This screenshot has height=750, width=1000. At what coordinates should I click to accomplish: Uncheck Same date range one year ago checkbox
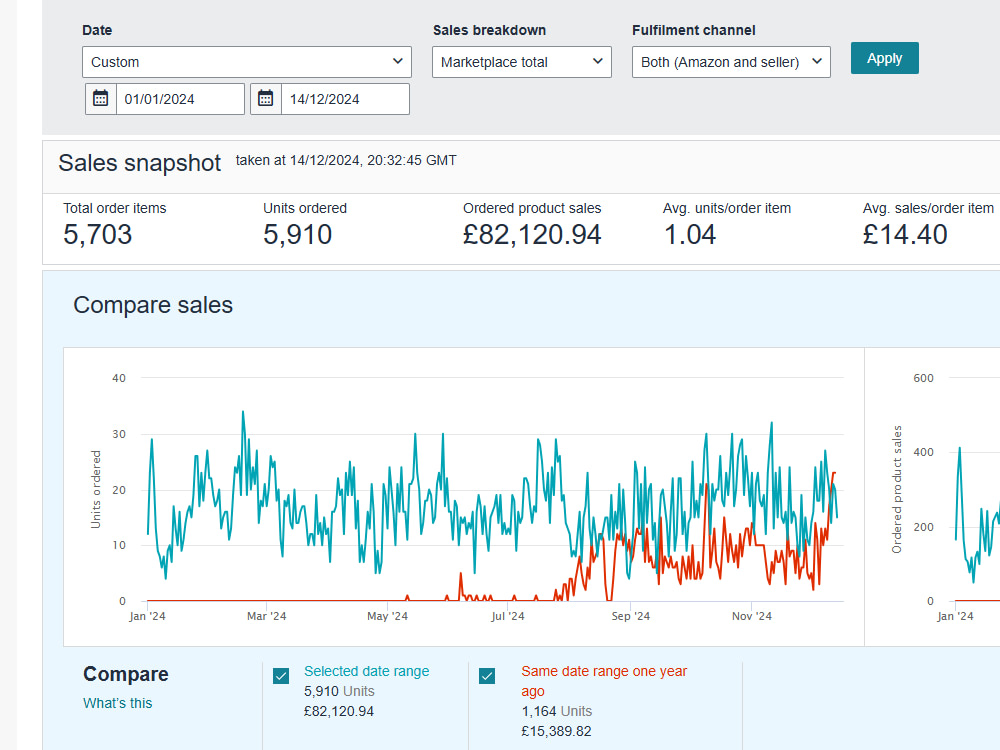[x=487, y=676]
